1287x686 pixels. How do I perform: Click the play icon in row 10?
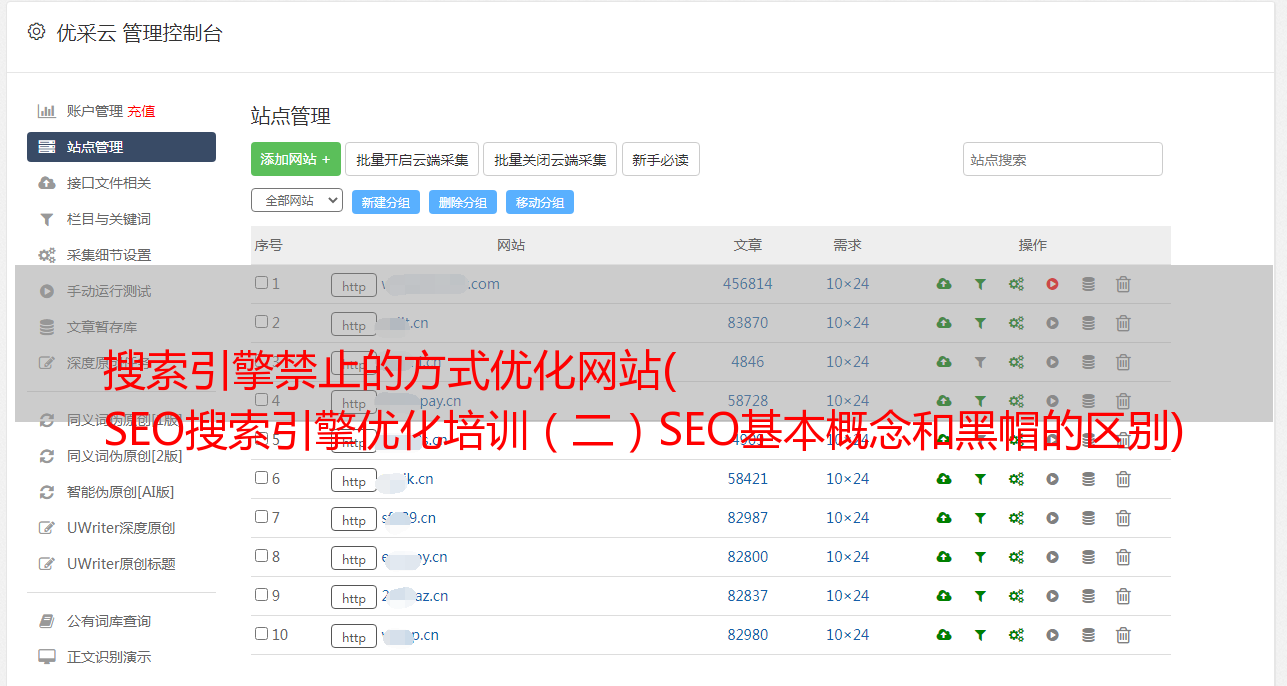[1052, 635]
